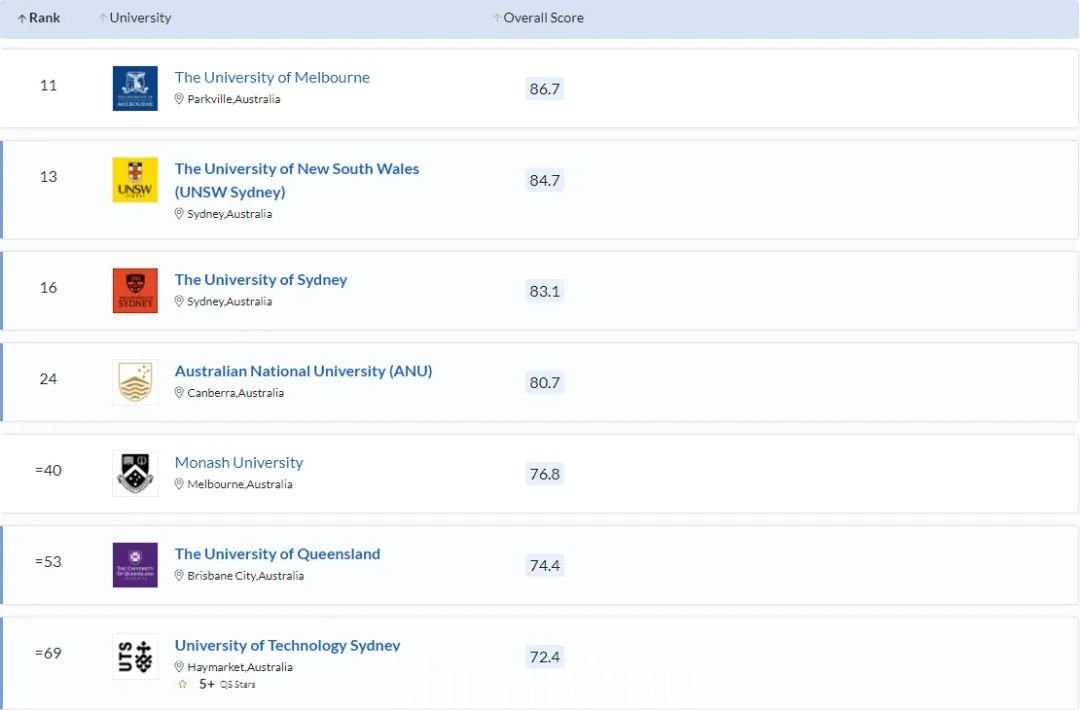
Task: Sort by Rank column header
Action: pos(39,18)
